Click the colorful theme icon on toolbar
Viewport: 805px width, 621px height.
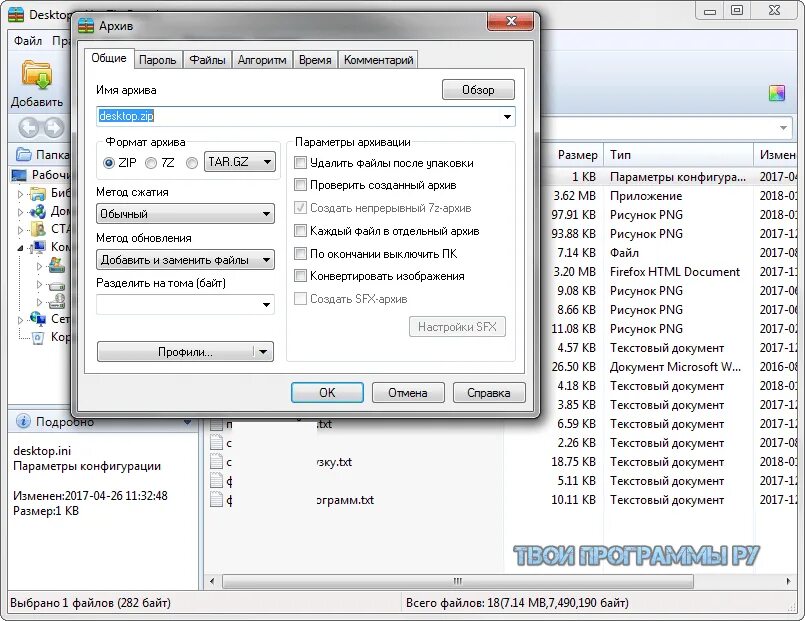pos(777,93)
